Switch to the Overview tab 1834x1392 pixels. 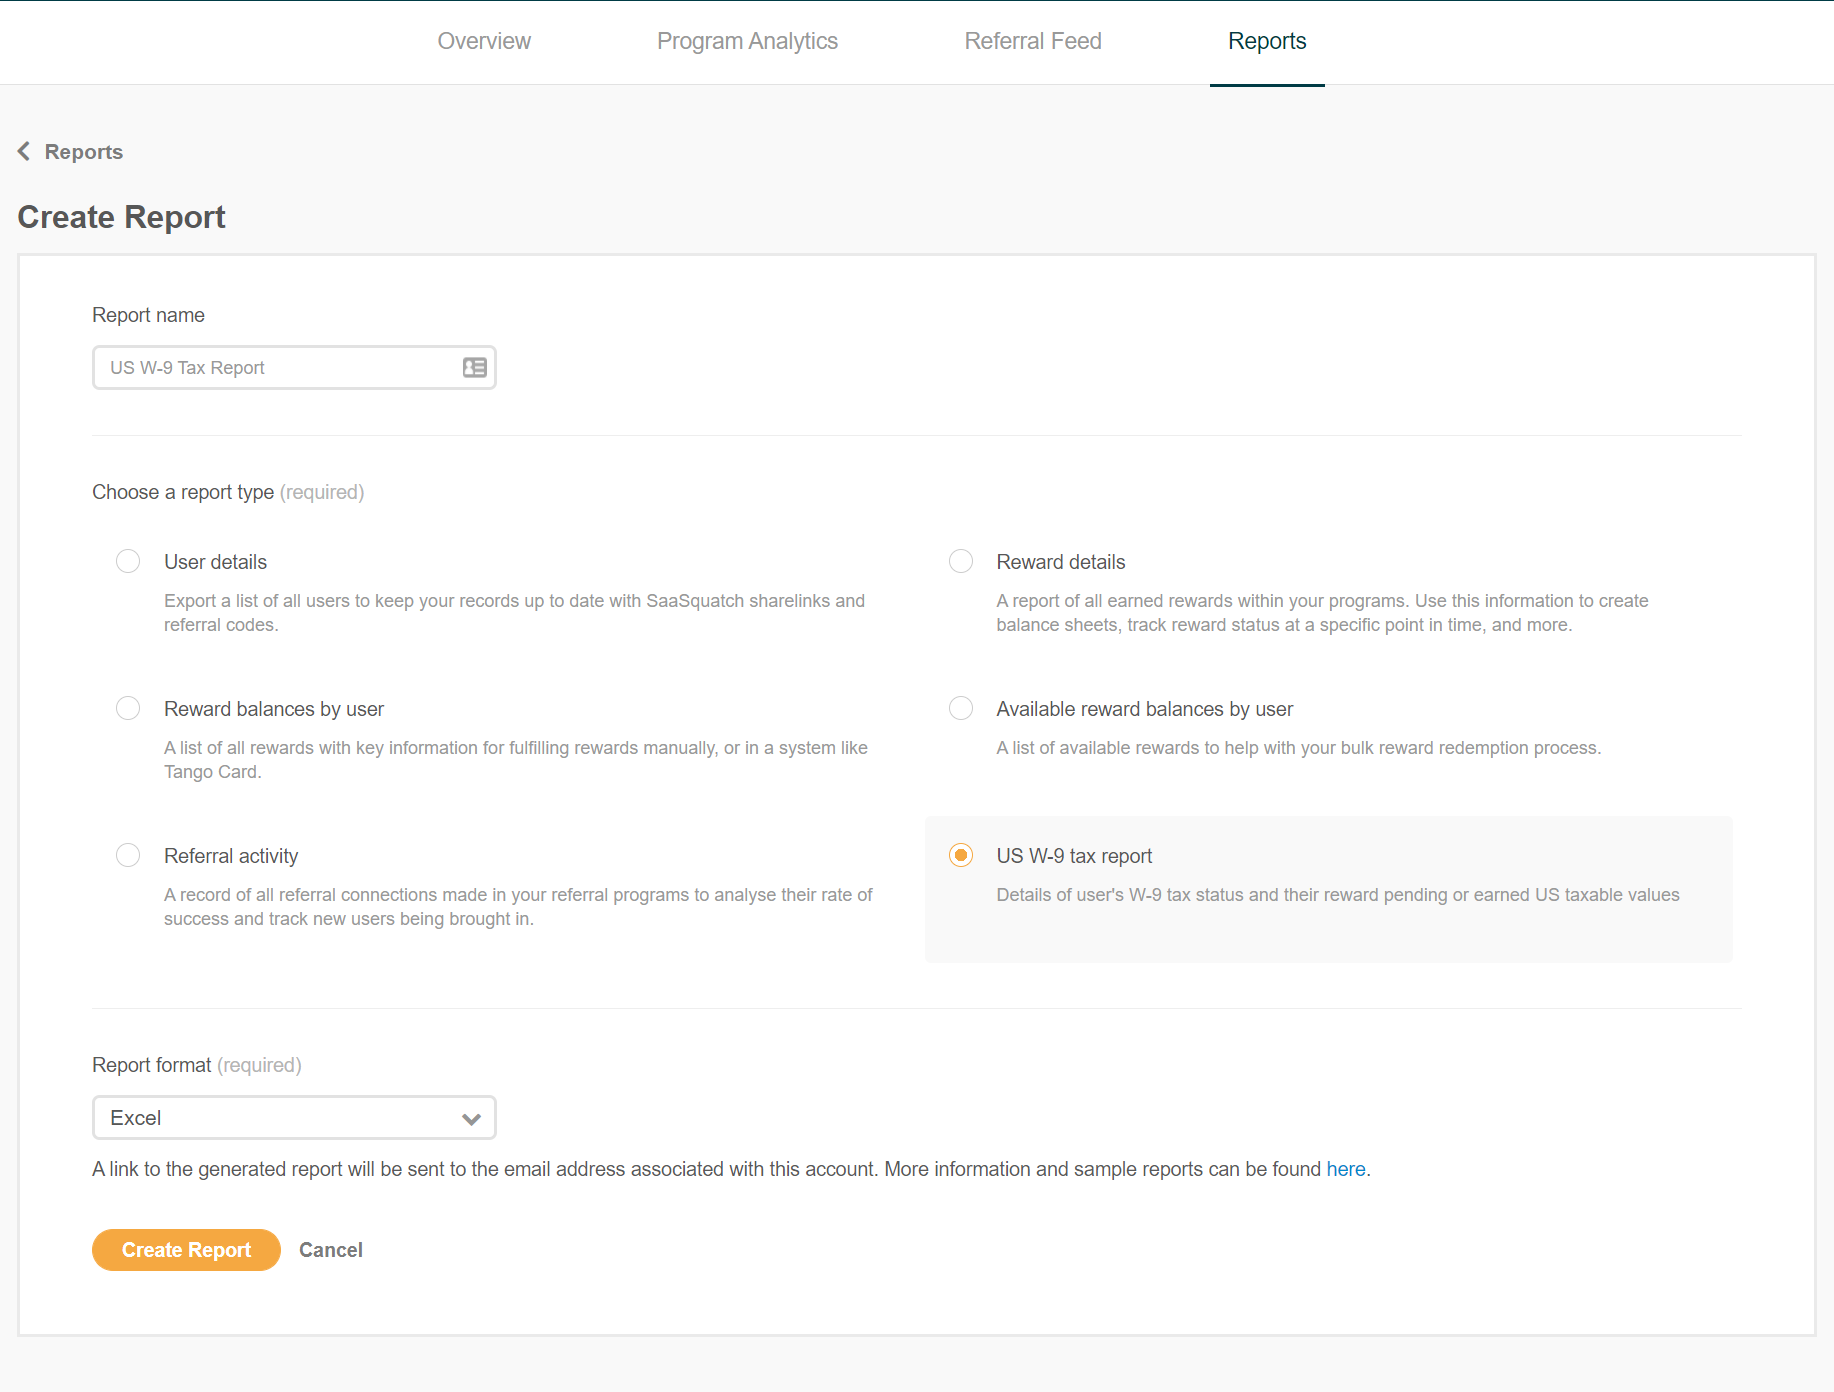[484, 41]
